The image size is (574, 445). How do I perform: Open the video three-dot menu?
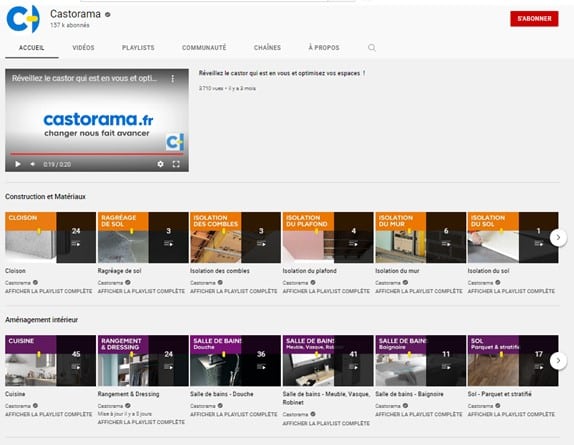click(x=172, y=79)
